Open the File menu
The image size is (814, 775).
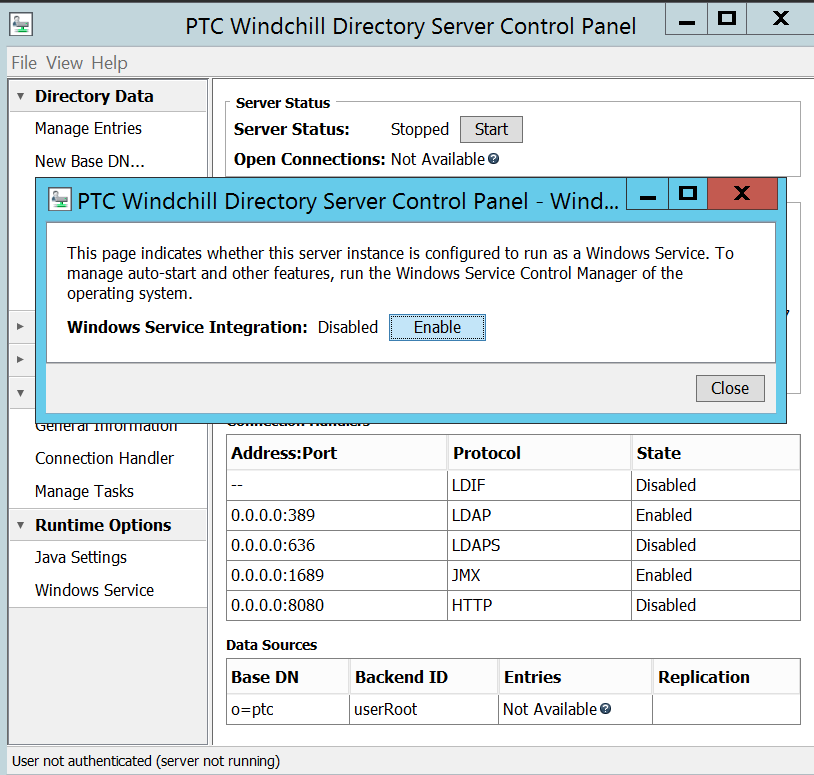(x=23, y=63)
